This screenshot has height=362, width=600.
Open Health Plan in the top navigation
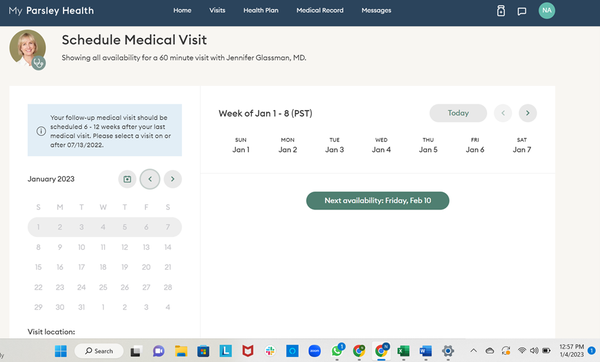tap(261, 10)
